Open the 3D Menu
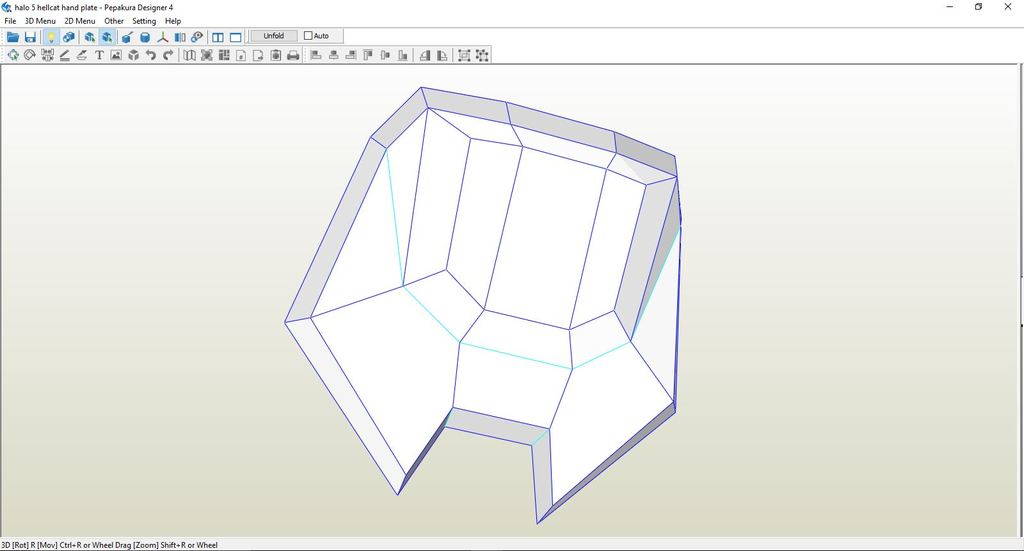Viewport: 1024px width, 551px height. [x=40, y=21]
